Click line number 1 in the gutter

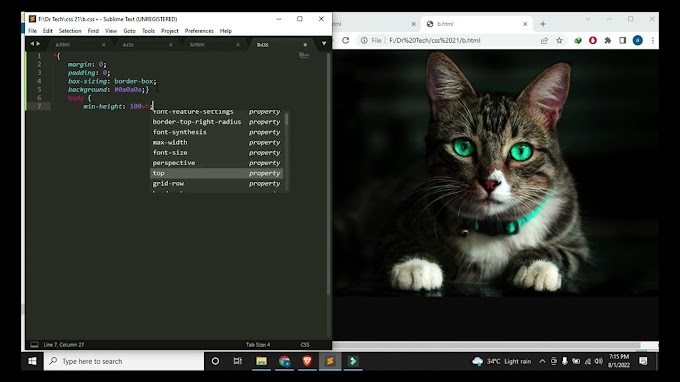click(x=39, y=56)
